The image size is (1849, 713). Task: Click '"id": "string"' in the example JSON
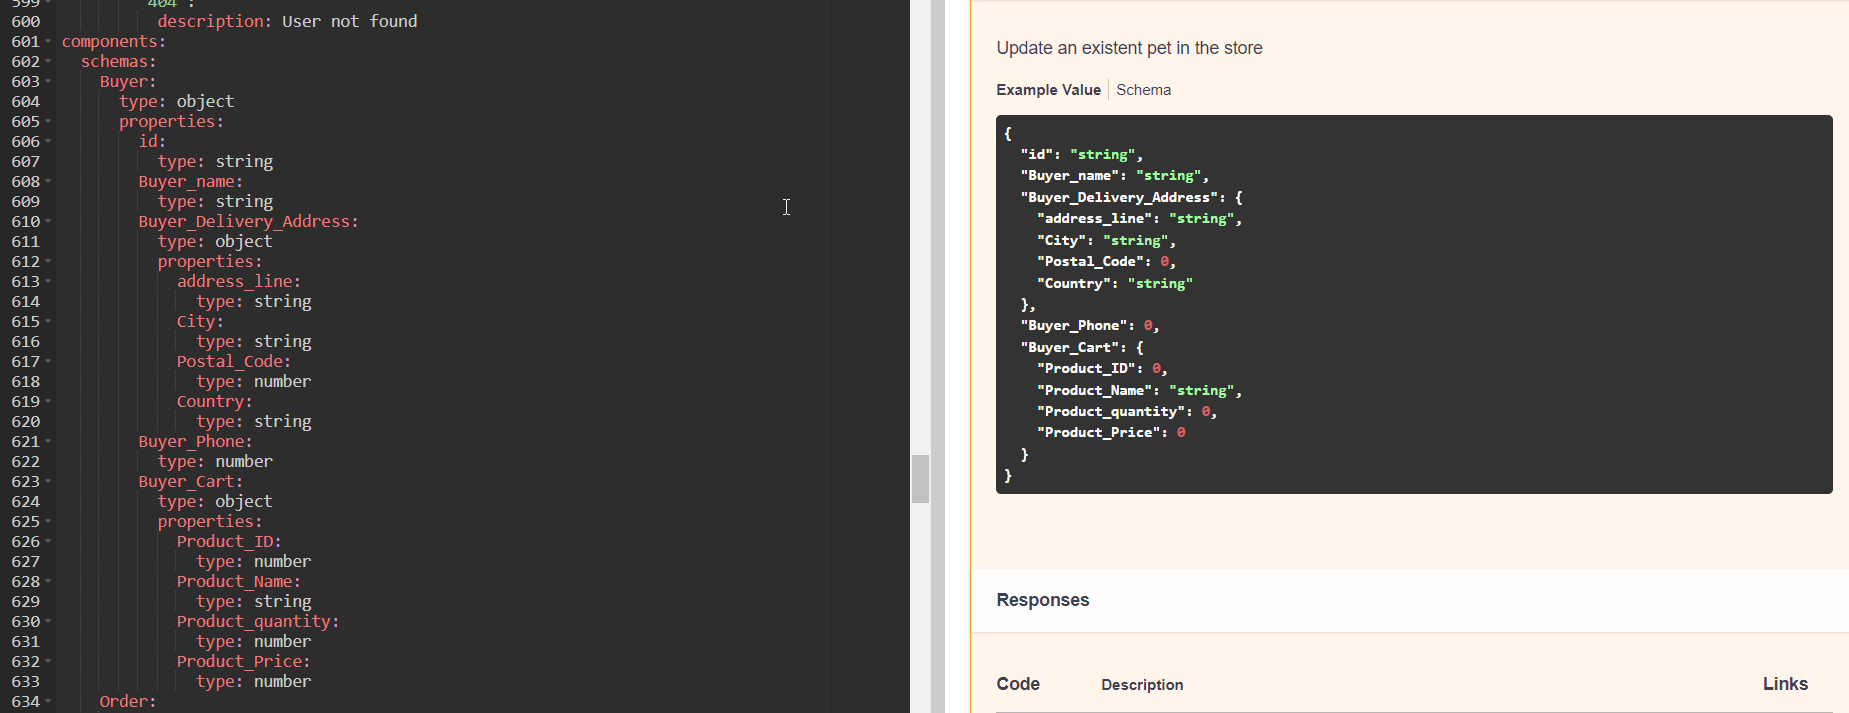coord(1081,155)
